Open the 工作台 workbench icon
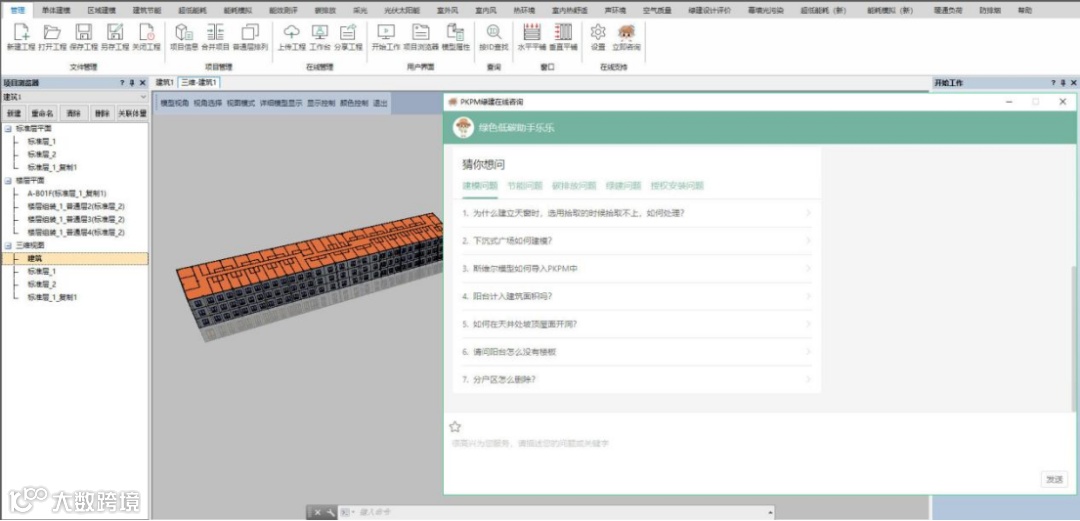 pos(320,32)
